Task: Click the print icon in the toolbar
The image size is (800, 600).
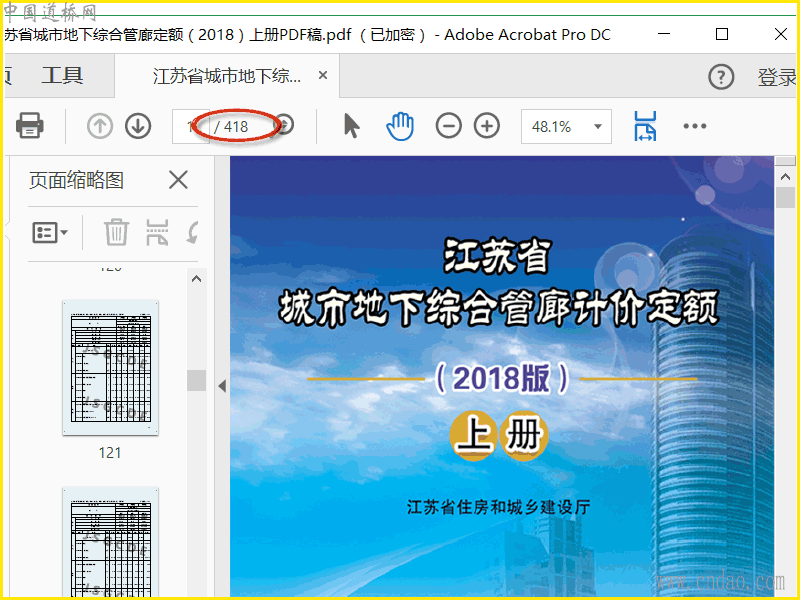Action: [x=30, y=125]
